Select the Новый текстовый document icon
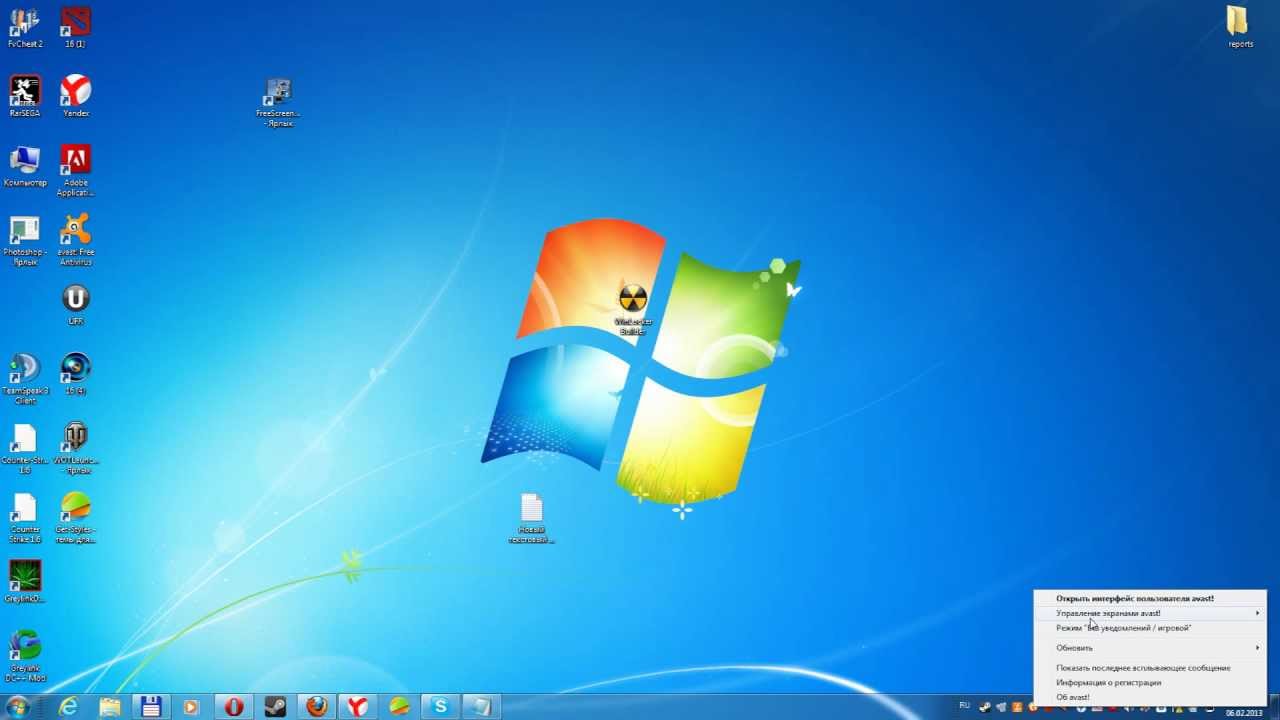 [531, 519]
